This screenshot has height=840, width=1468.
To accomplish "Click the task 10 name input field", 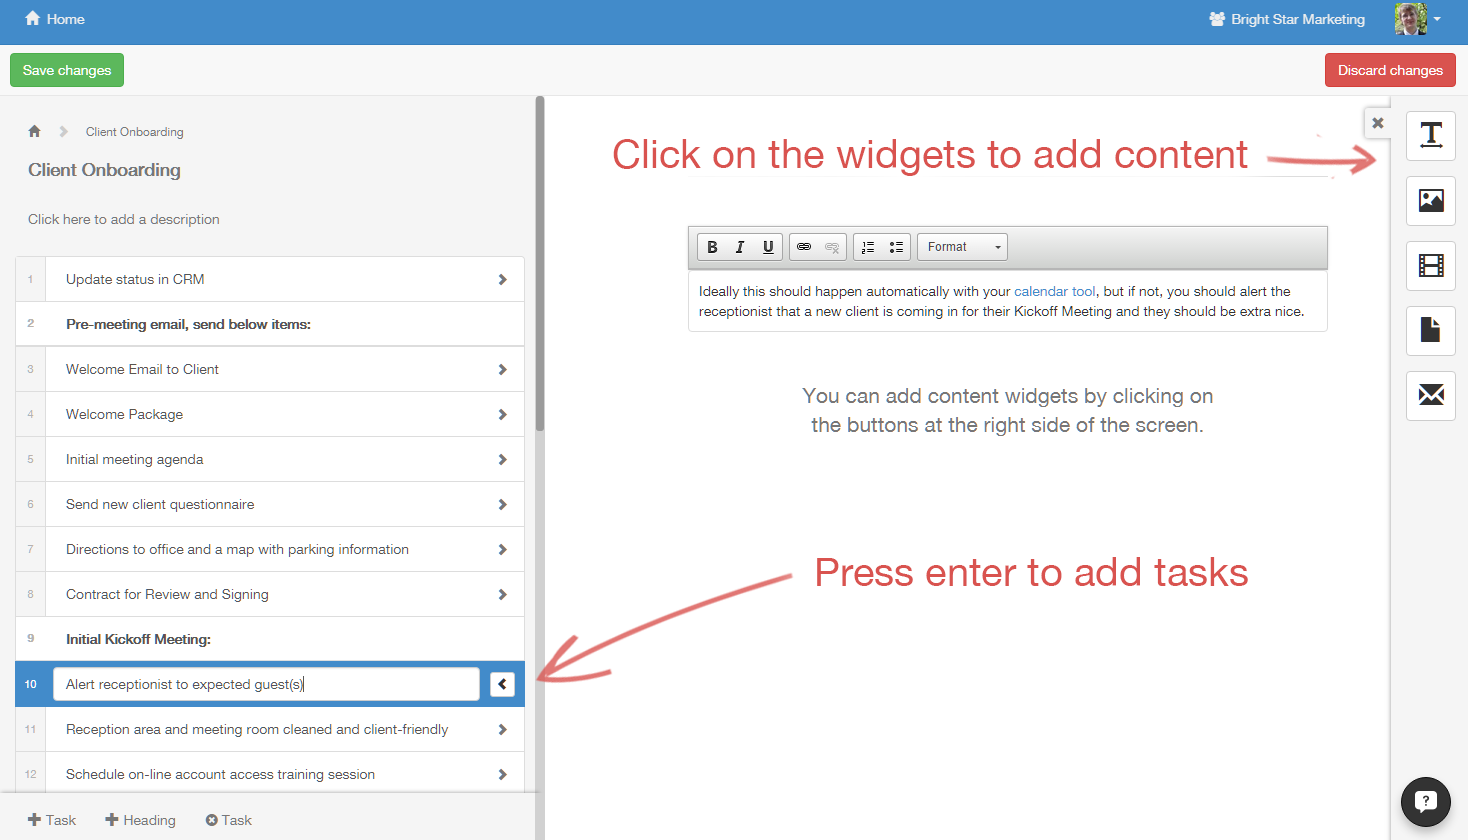I will tap(266, 684).
